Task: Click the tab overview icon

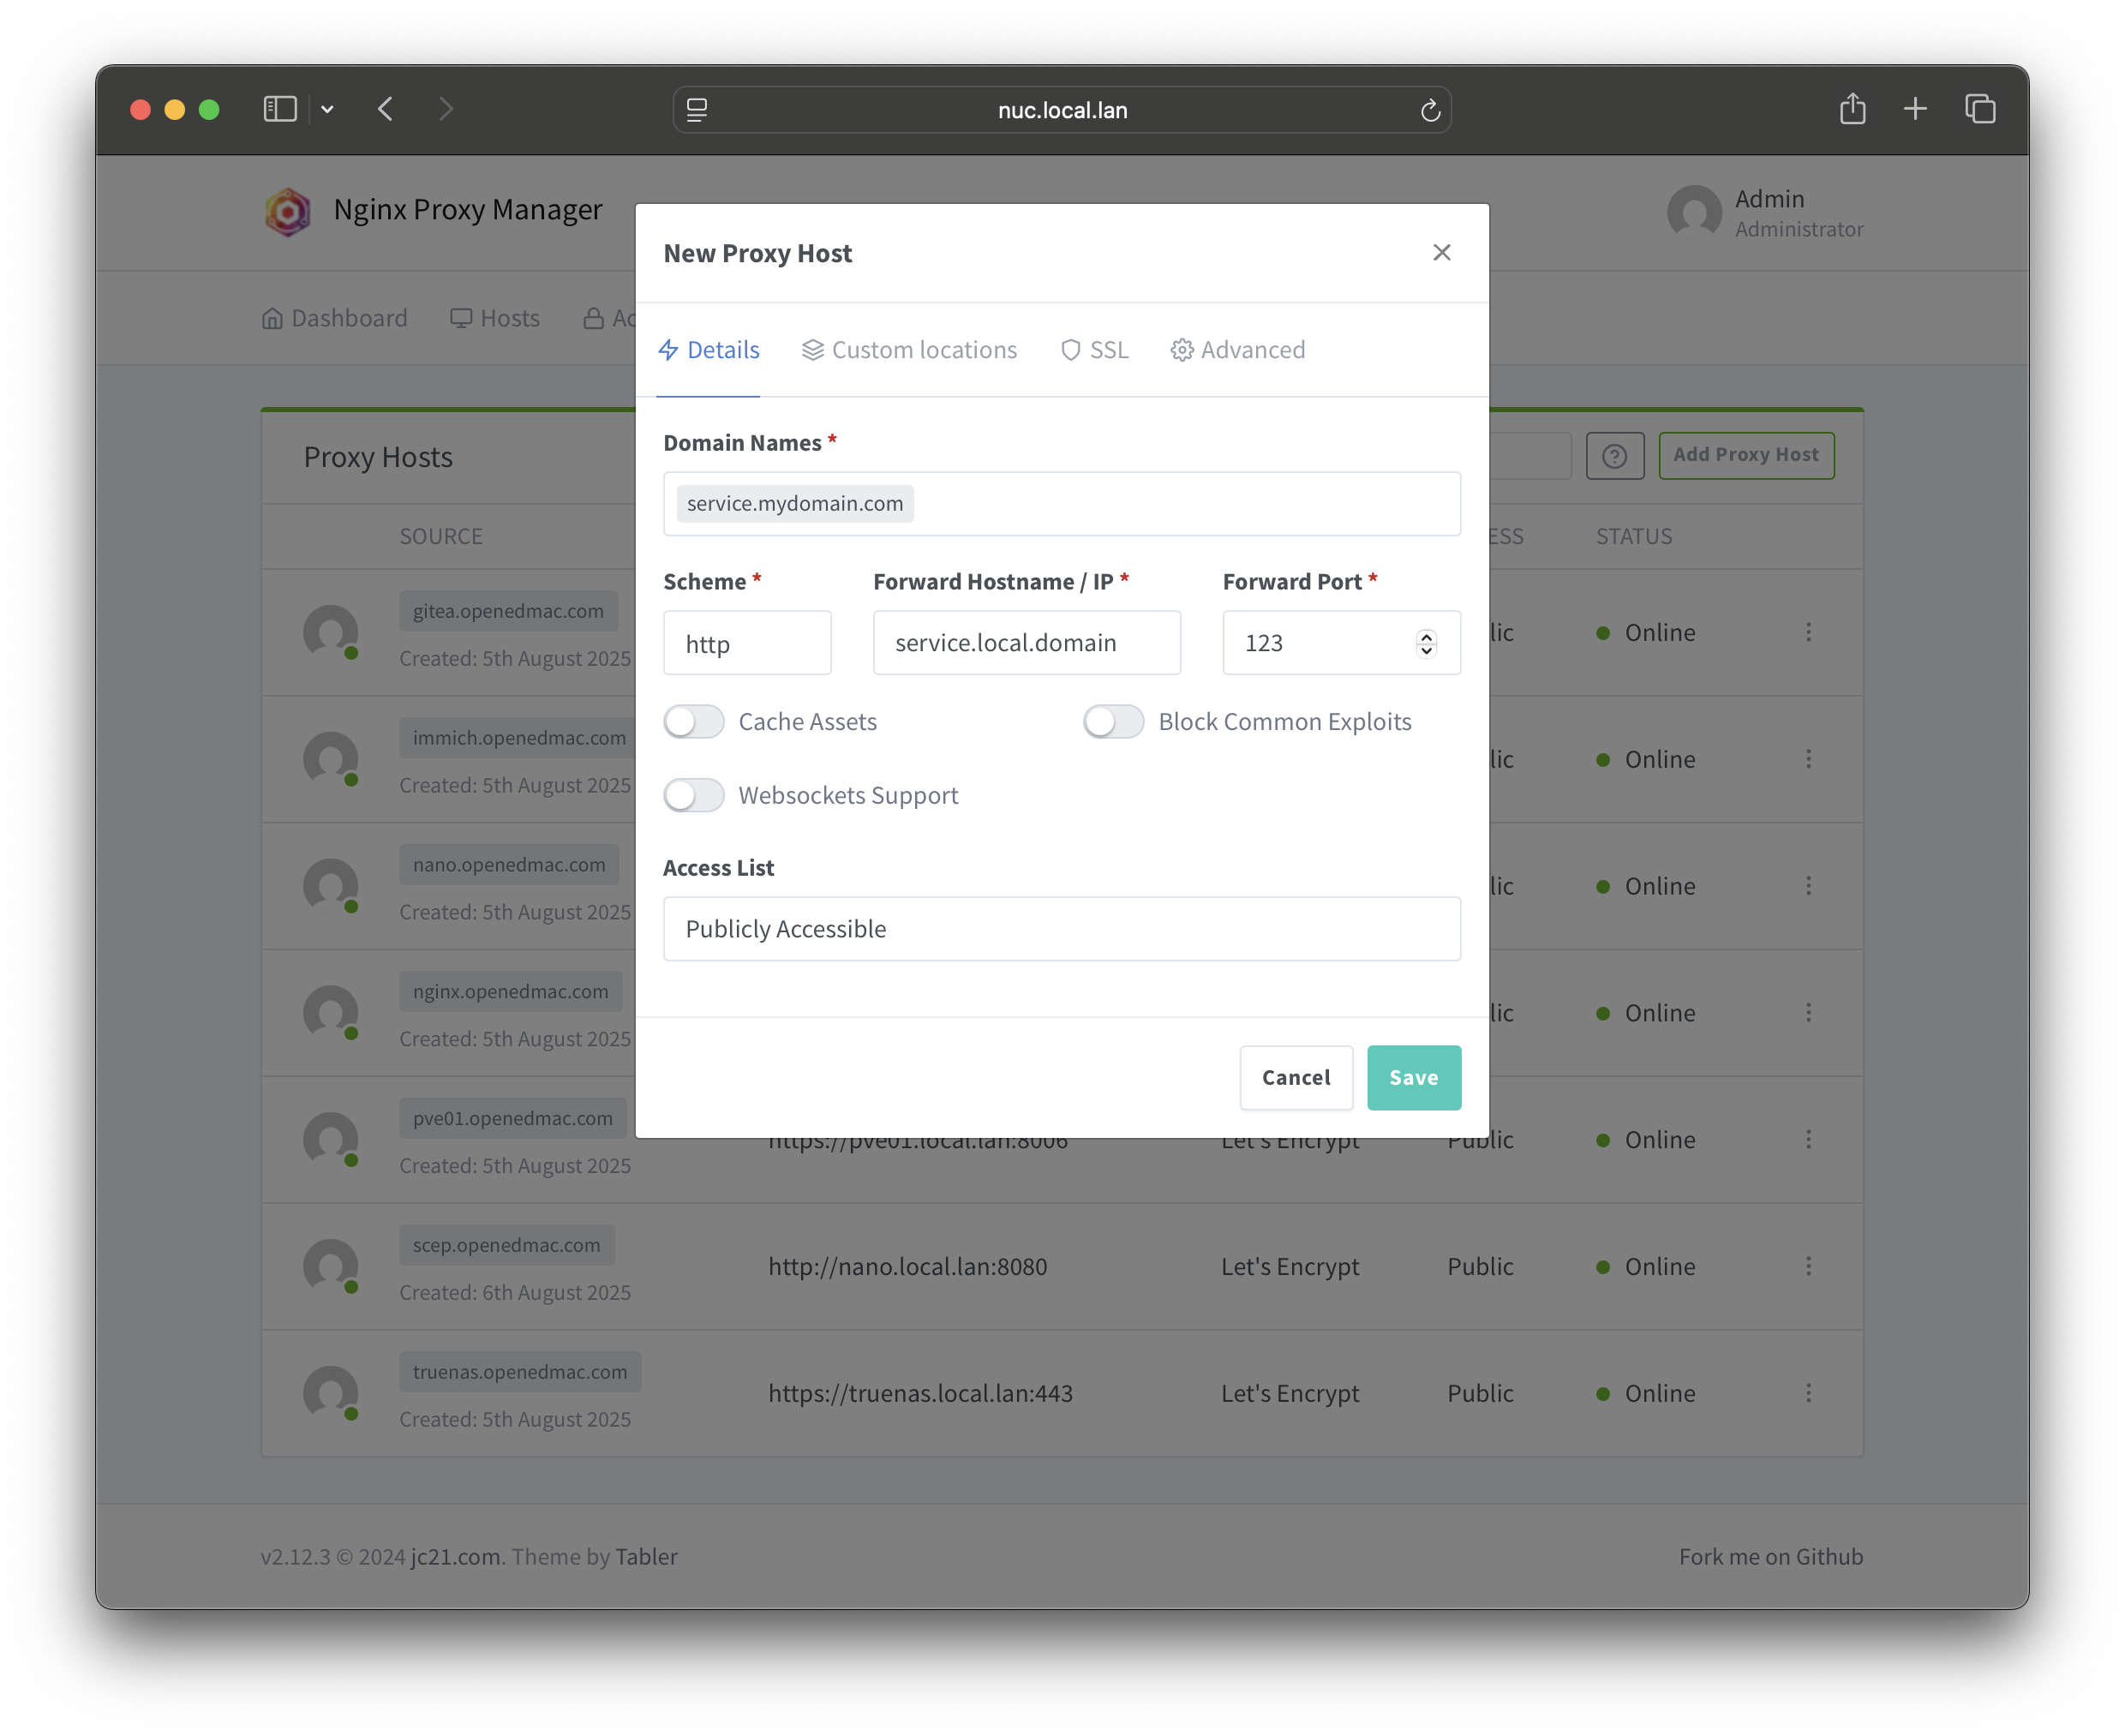Action: (1980, 109)
